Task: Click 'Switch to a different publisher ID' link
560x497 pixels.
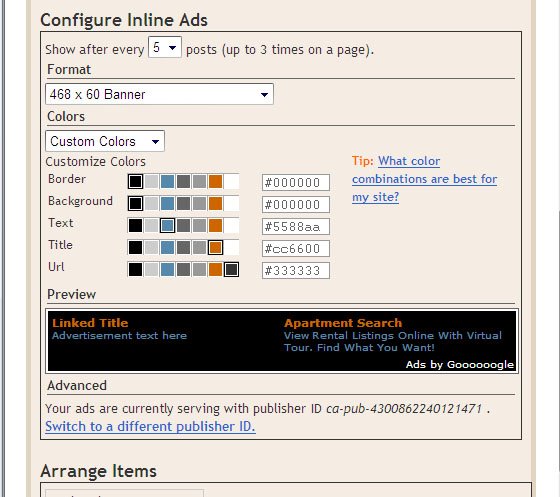Action: coord(150,426)
